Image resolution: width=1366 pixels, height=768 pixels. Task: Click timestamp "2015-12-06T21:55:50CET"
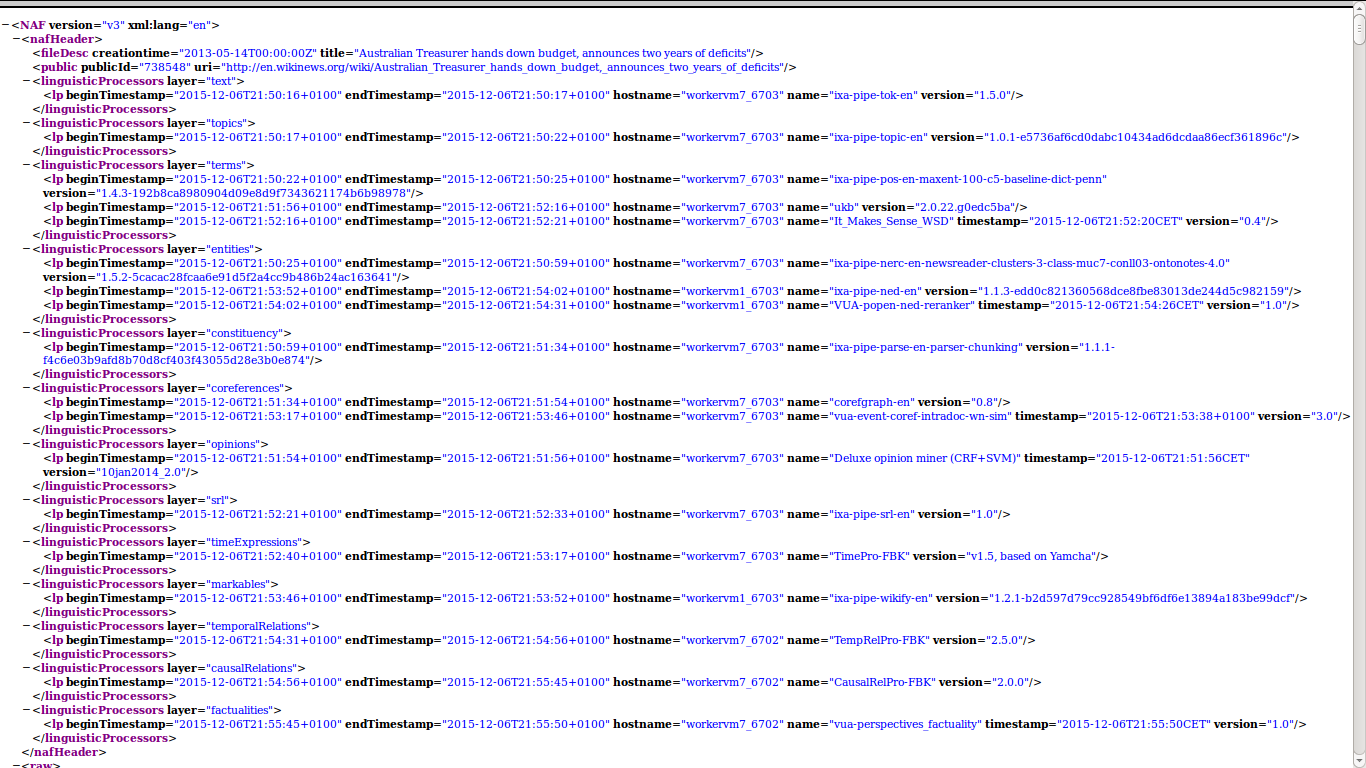pos(1132,724)
